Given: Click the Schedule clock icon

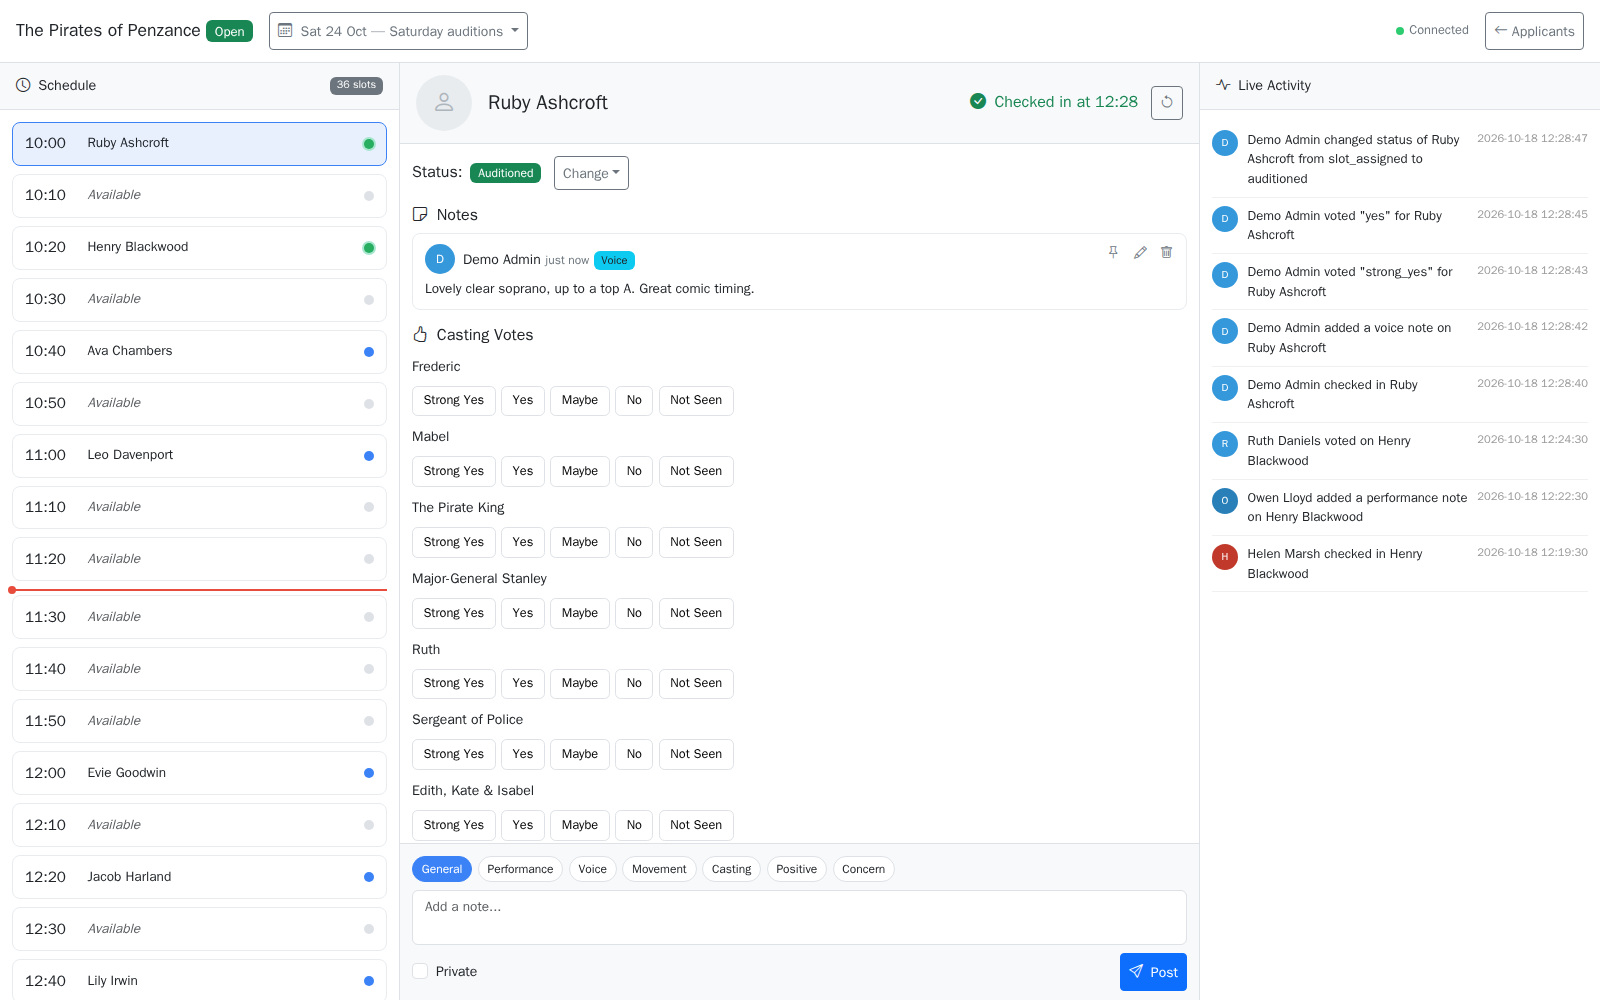Looking at the screenshot, I should [23, 85].
